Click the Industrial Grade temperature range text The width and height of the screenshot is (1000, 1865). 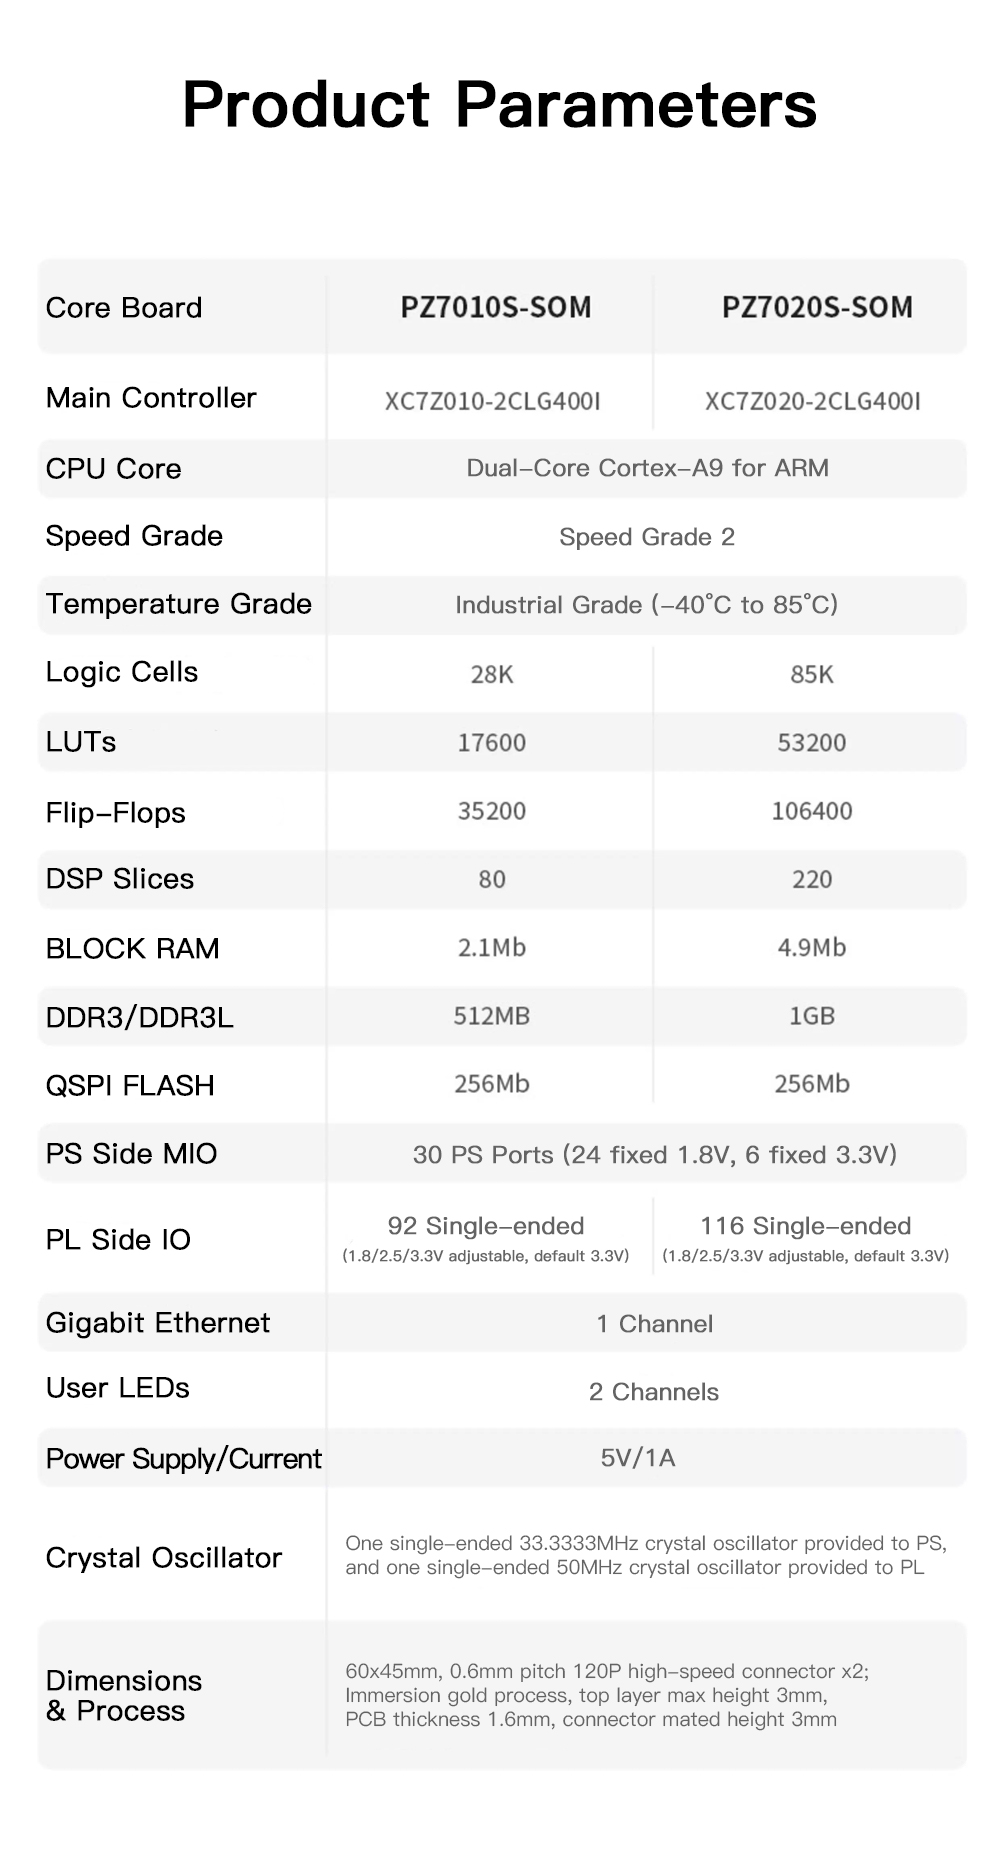[x=647, y=605]
